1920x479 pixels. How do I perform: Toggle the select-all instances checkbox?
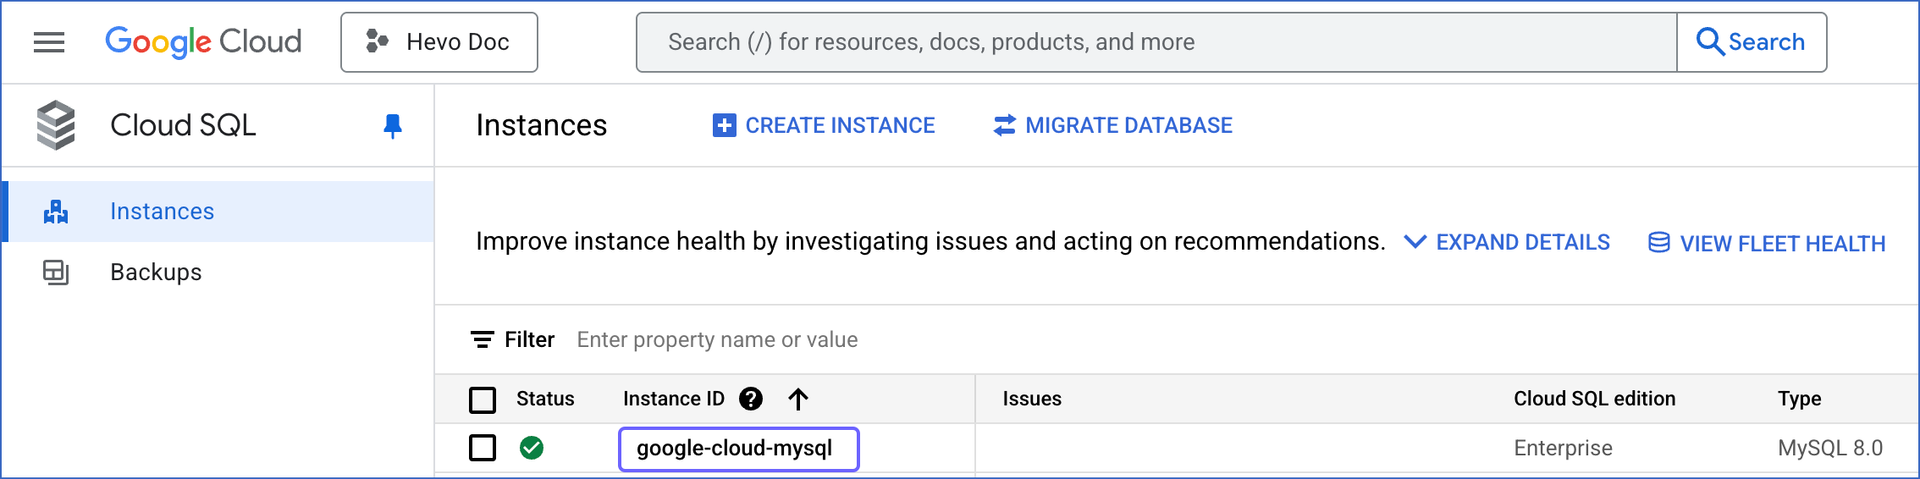point(483,400)
